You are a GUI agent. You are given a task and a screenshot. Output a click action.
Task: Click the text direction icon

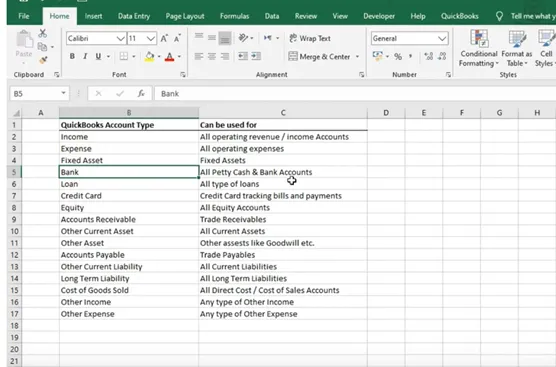(268, 38)
